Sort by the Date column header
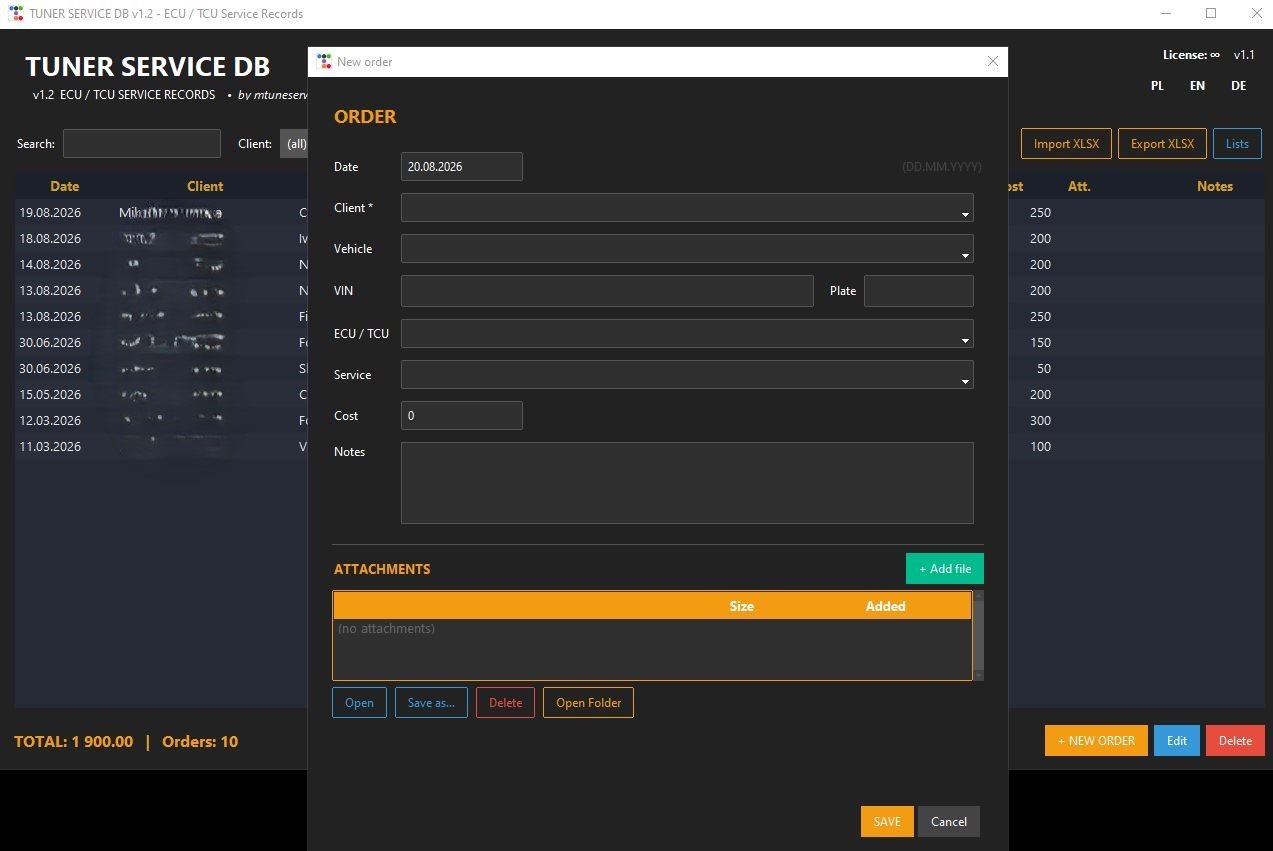Viewport: 1273px width, 851px height. [x=65, y=186]
